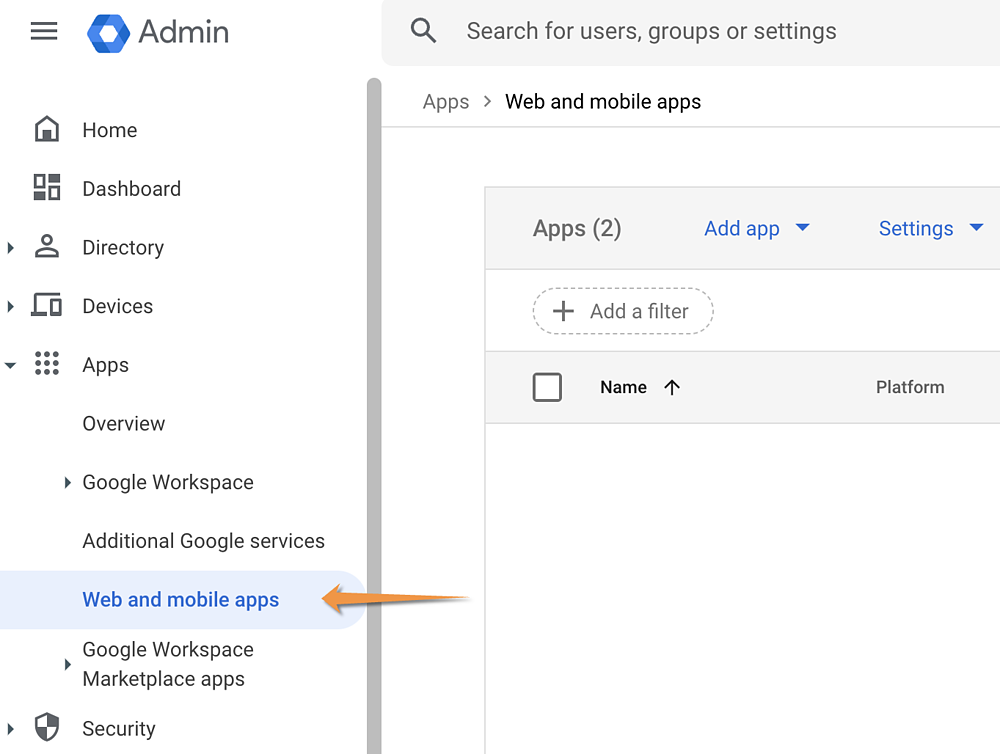Click the Platform column header
The image size is (1000, 754).
click(910, 387)
